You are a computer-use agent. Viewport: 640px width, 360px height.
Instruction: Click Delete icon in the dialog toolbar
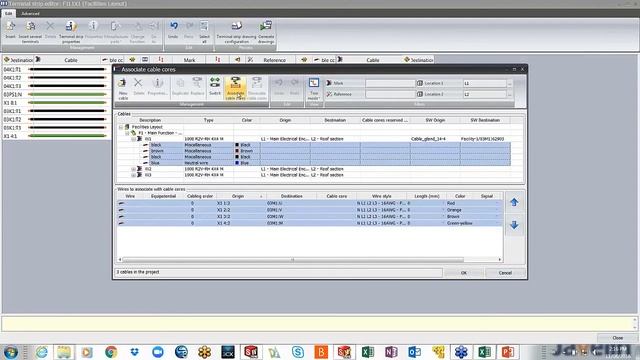[138, 87]
